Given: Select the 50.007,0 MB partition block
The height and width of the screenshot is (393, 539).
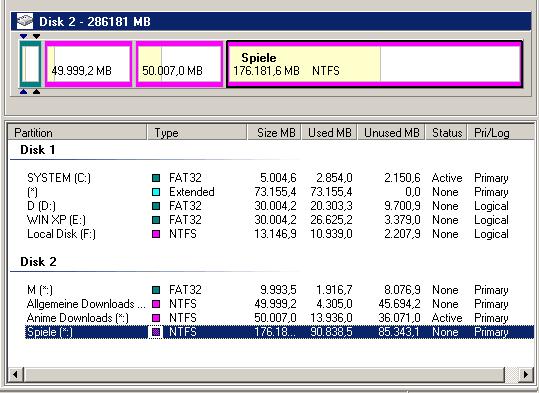Looking at the screenshot, I should click(x=179, y=64).
